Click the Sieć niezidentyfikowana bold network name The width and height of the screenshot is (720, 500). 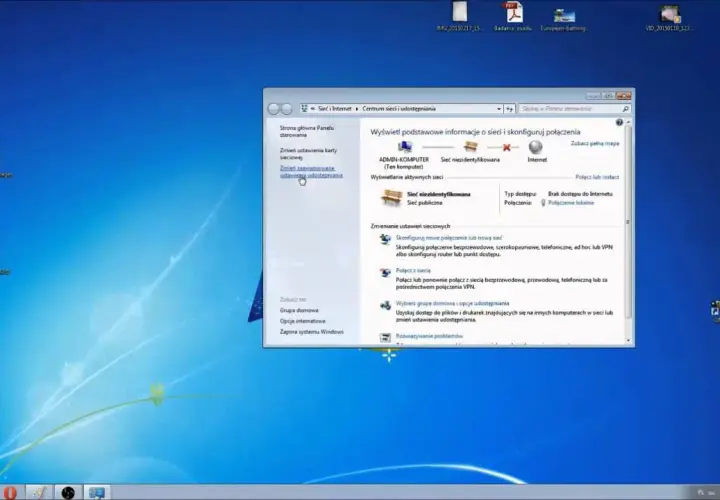439,194
